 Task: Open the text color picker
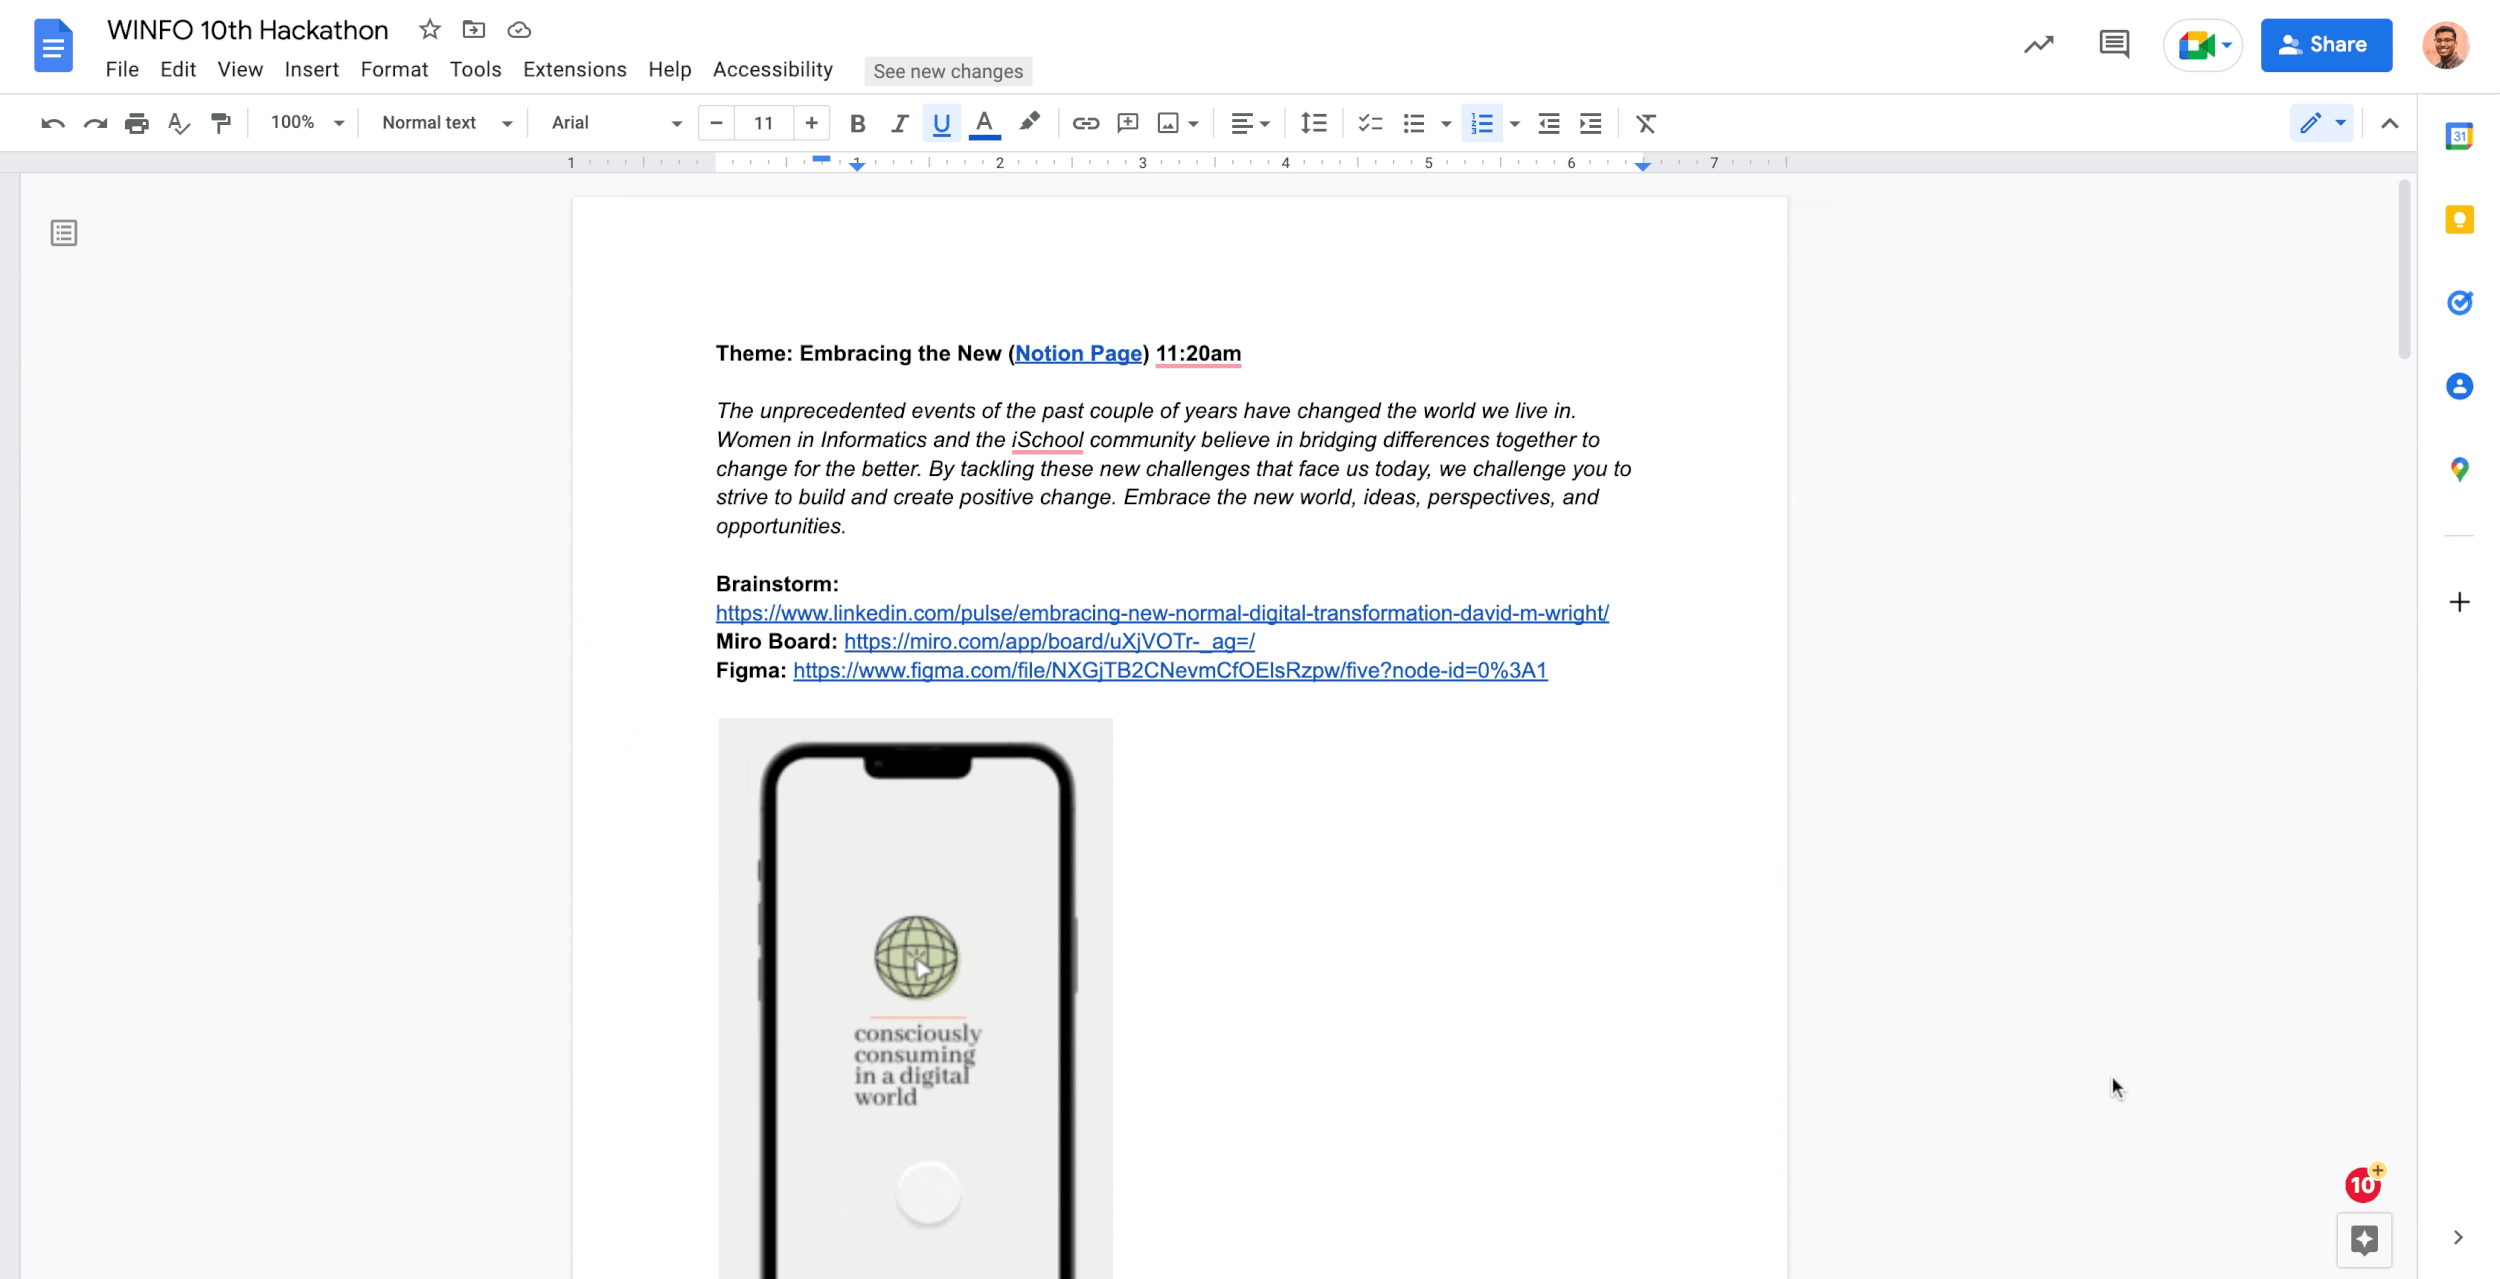(x=984, y=123)
